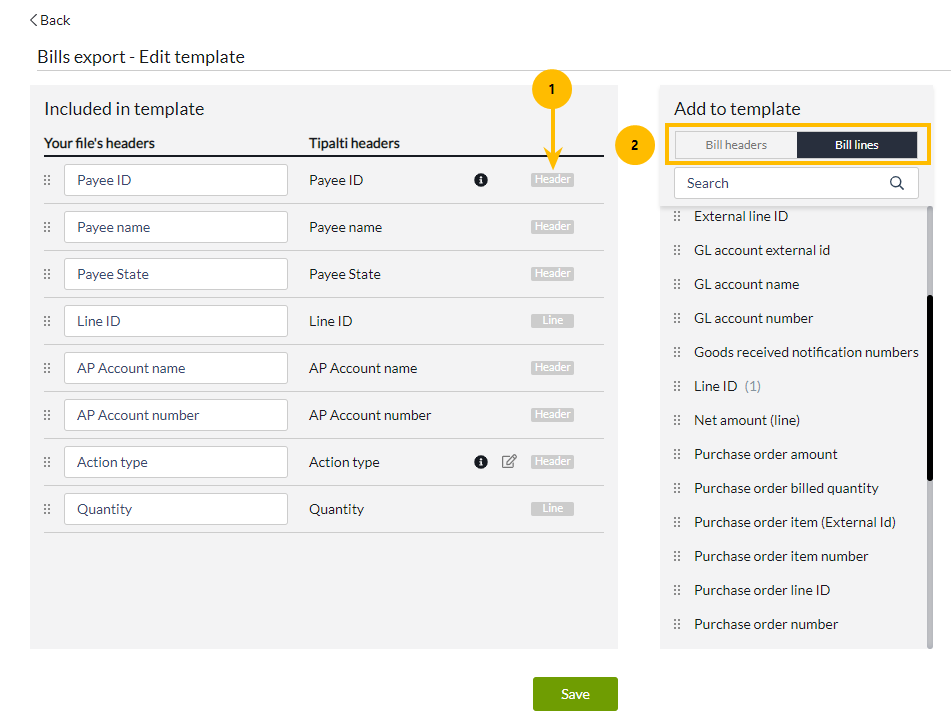The image size is (951, 723).
Task: Click the drag handle beside Line ID (1) item
Action: [x=678, y=386]
